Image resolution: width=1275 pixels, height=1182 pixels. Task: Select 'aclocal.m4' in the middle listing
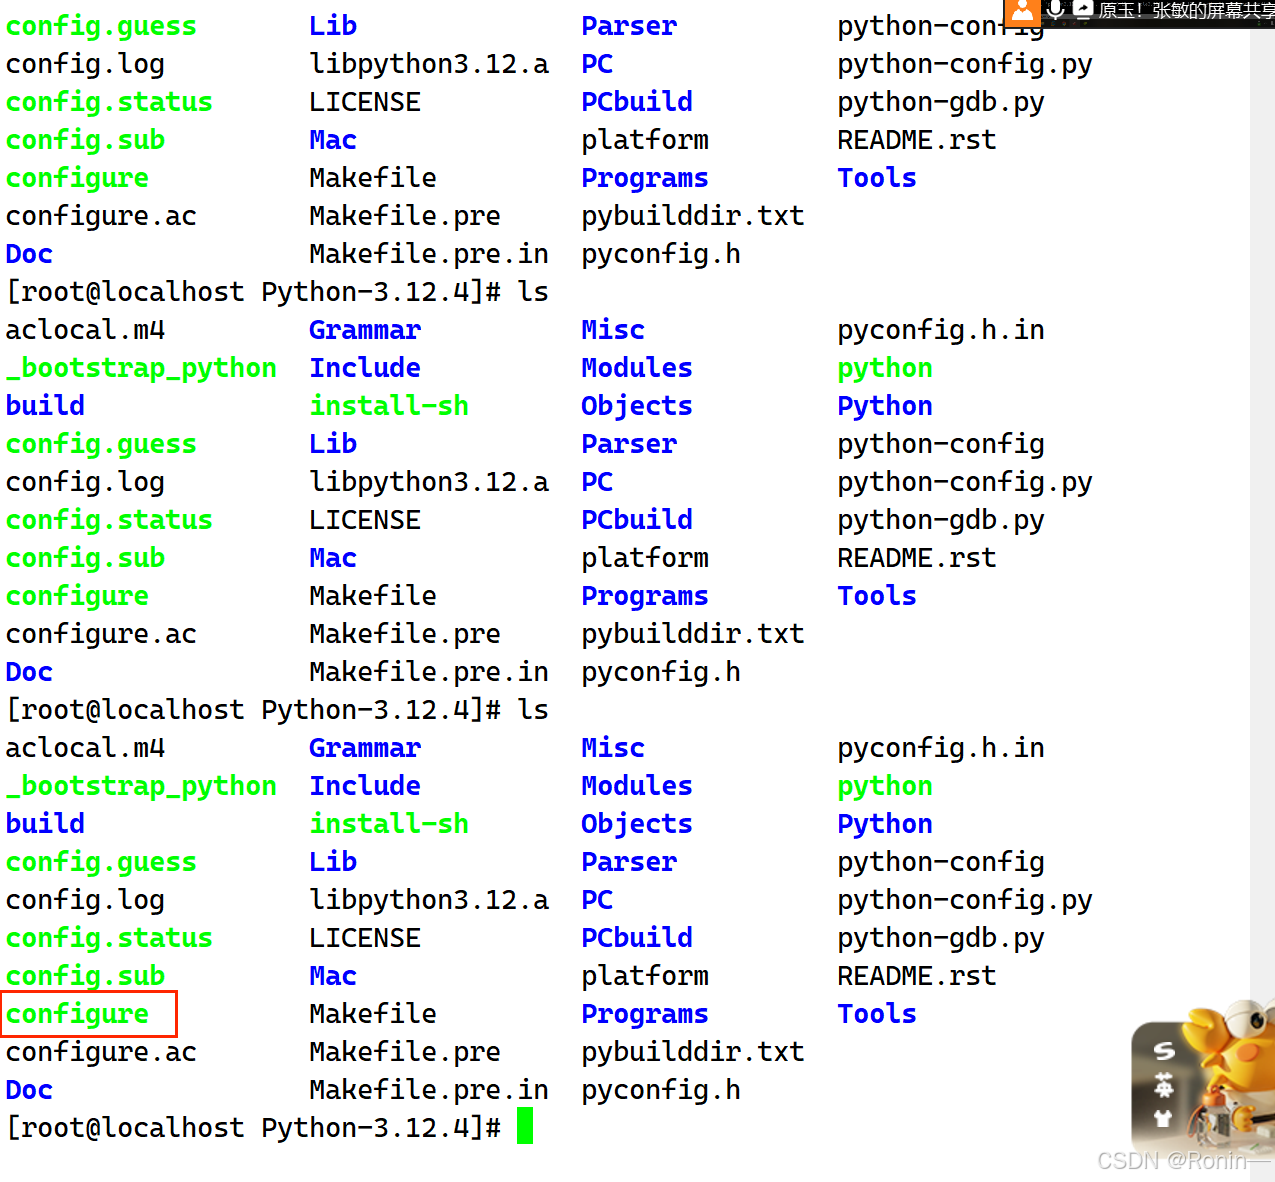(85, 330)
